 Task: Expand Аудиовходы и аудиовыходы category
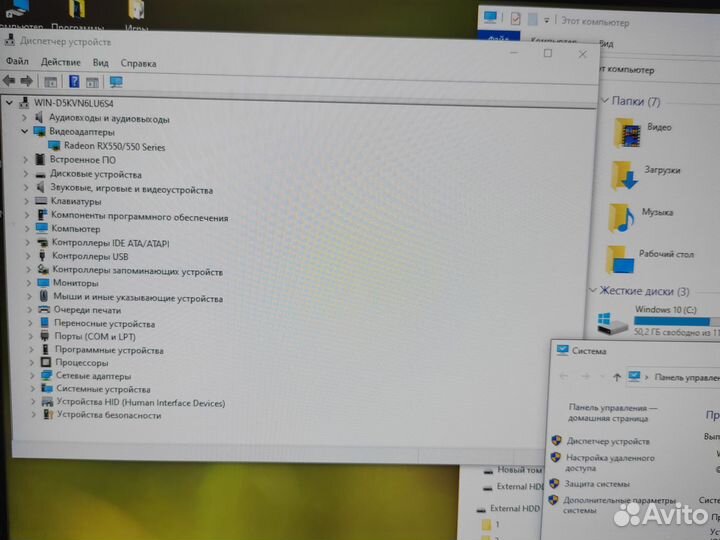[x=24, y=118]
